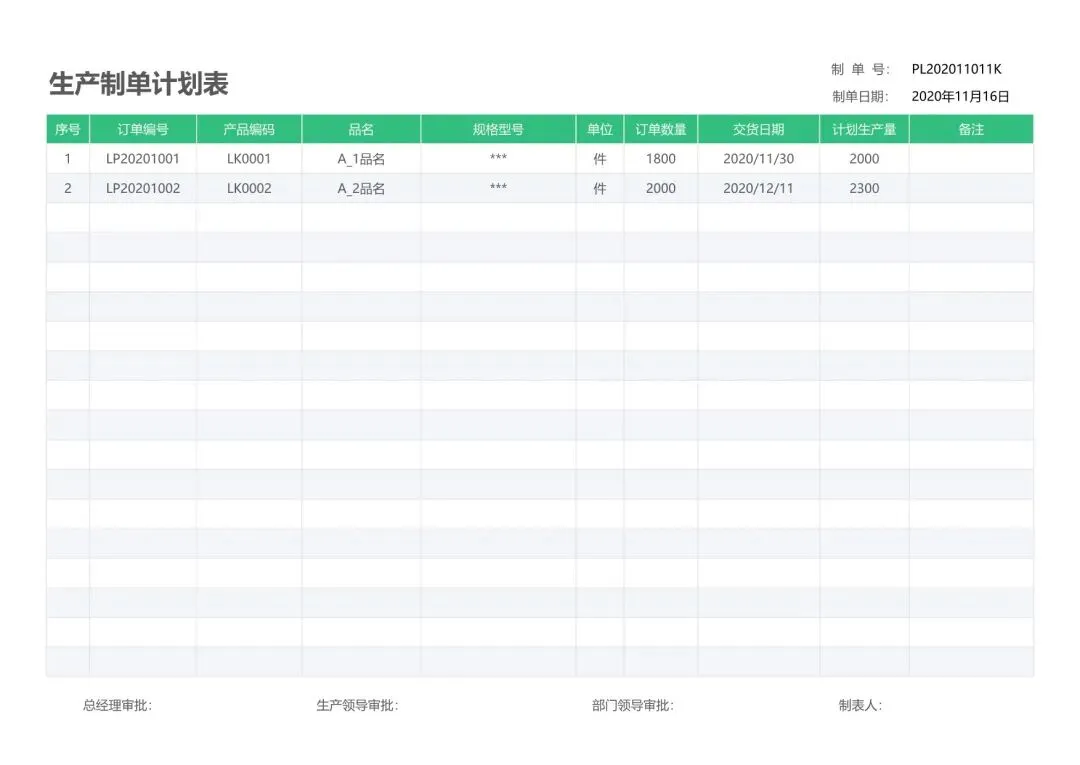Image resolution: width=1080 pixels, height=765 pixels.
Task: Click the title 生产制单计划表
Action: tap(138, 84)
